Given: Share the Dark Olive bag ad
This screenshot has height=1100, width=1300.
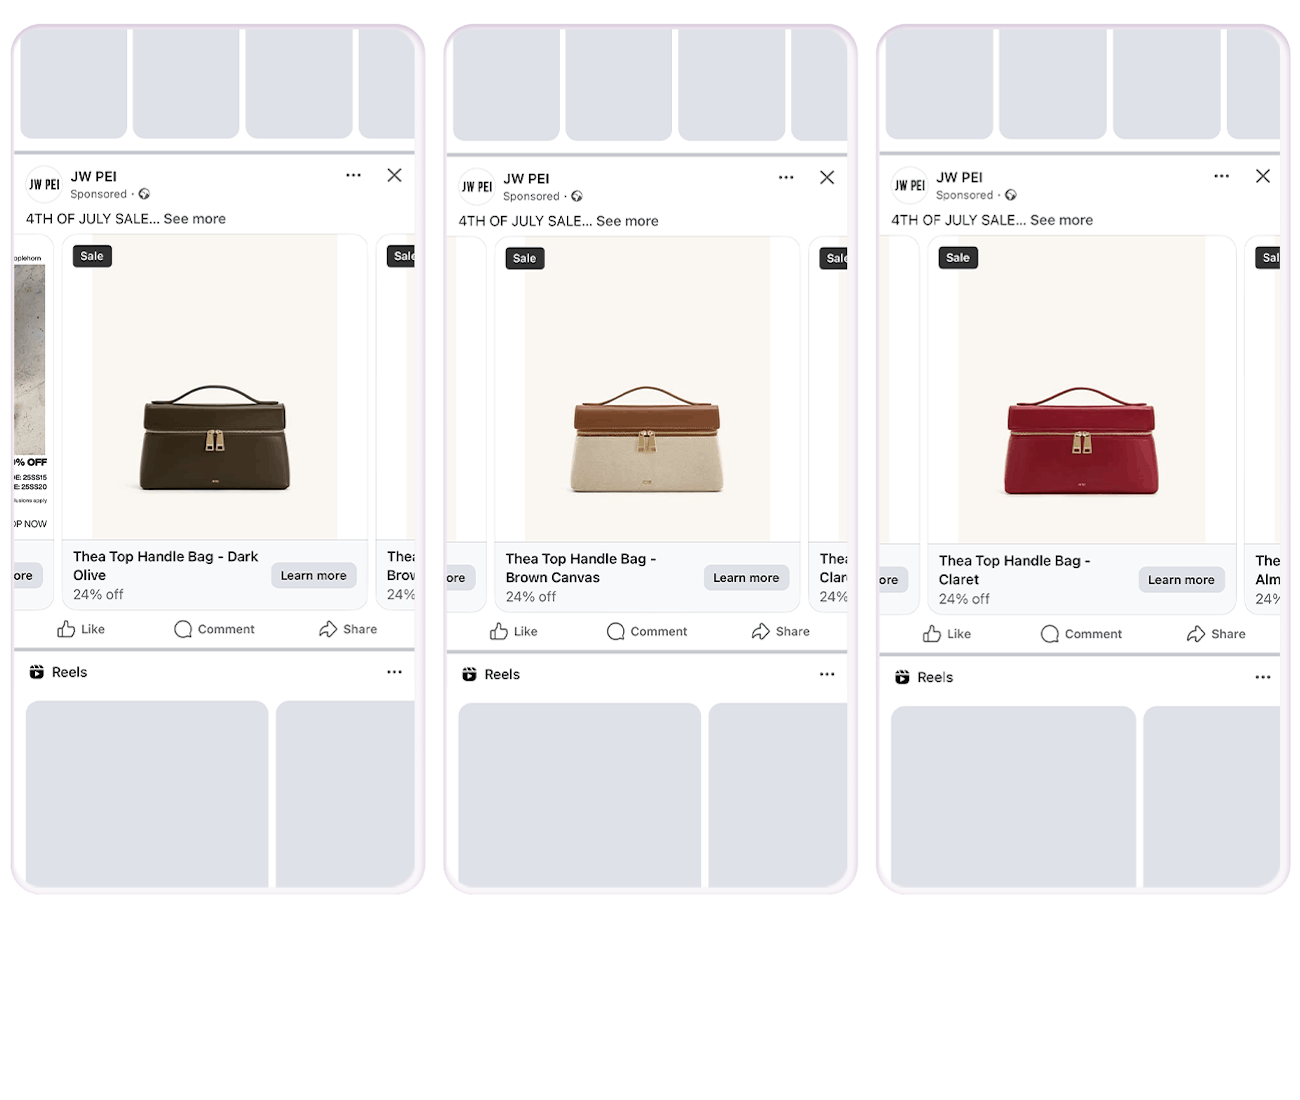Looking at the screenshot, I should click(348, 629).
